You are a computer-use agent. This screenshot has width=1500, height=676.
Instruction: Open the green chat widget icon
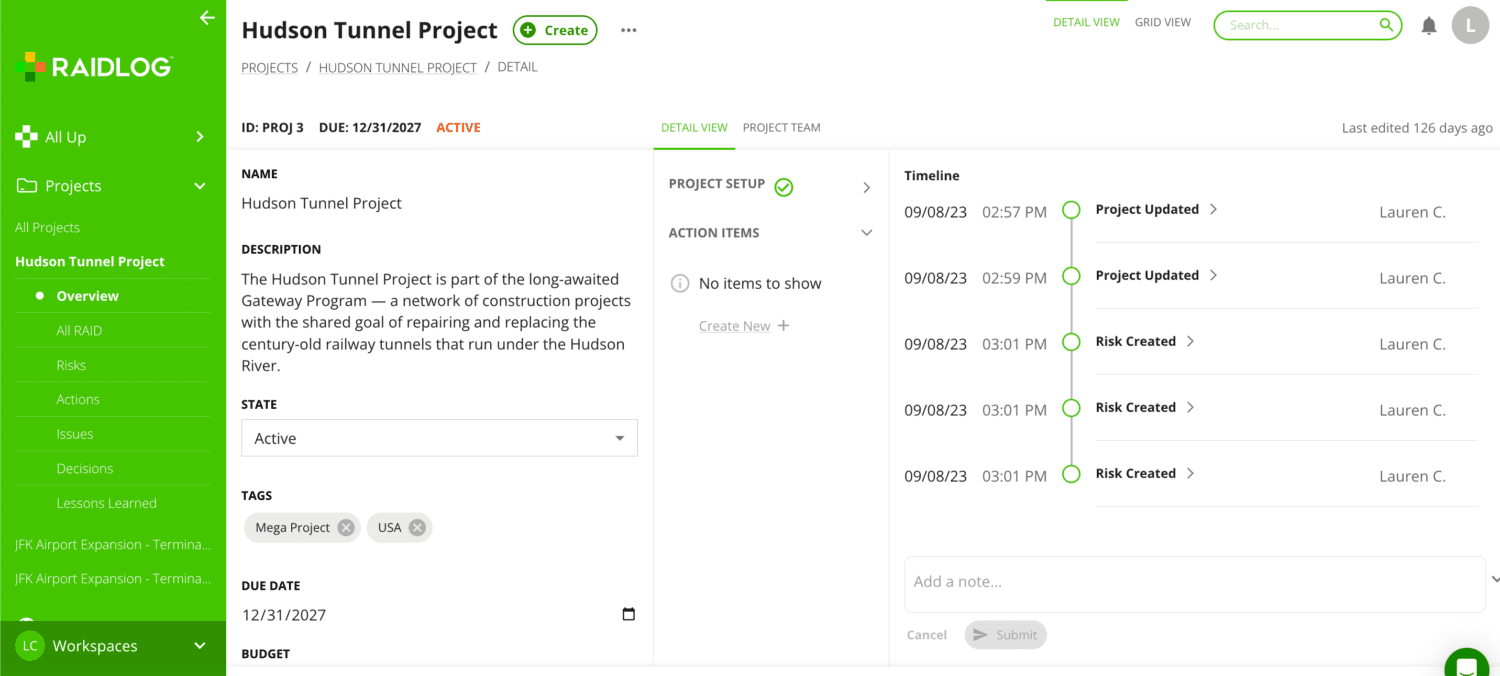pyautogui.click(x=1466, y=667)
